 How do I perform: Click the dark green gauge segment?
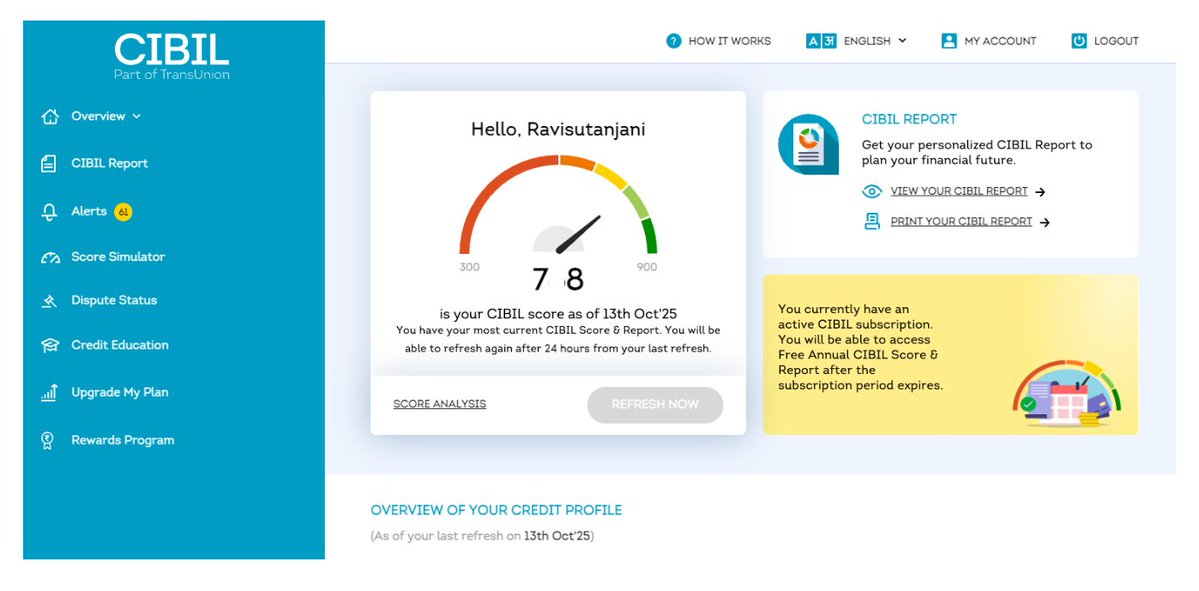click(x=649, y=236)
